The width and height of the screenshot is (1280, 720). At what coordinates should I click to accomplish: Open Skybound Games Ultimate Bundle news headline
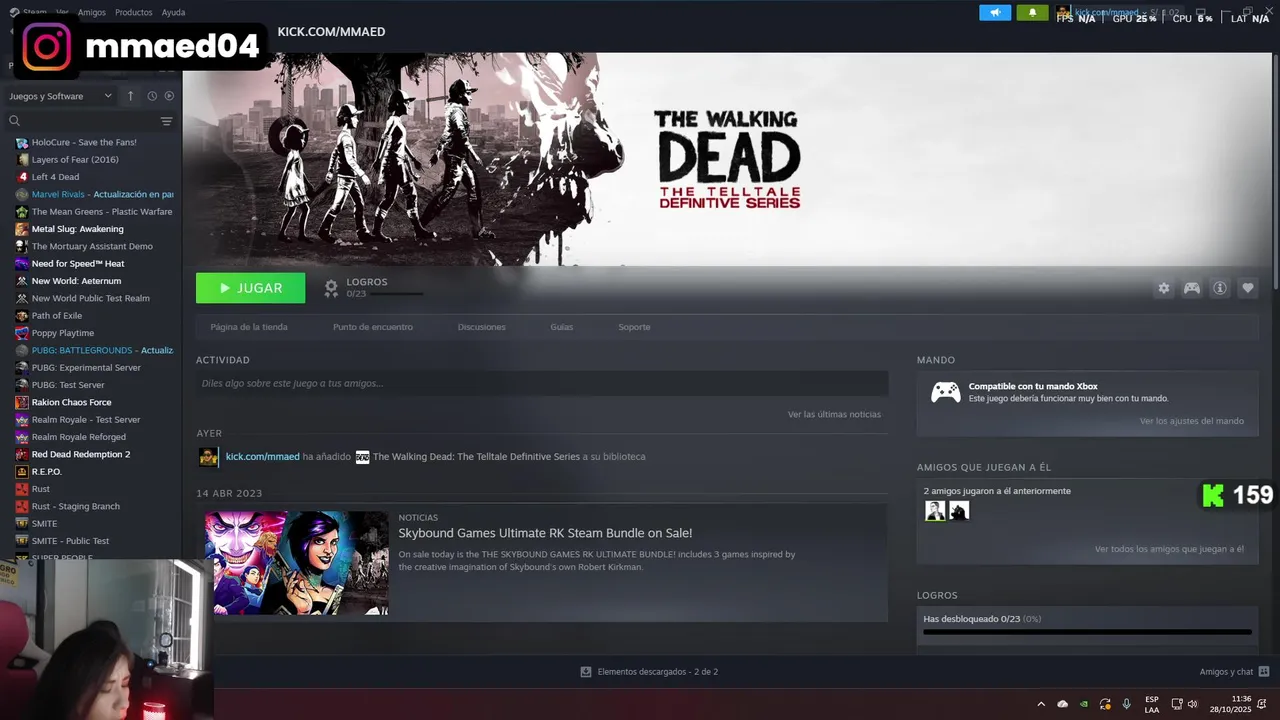pos(545,533)
